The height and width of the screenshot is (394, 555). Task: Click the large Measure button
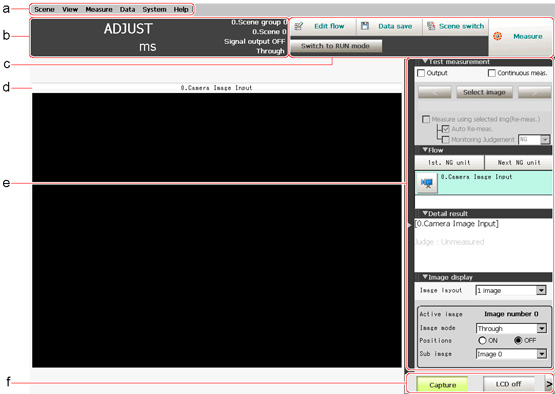click(520, 36)
